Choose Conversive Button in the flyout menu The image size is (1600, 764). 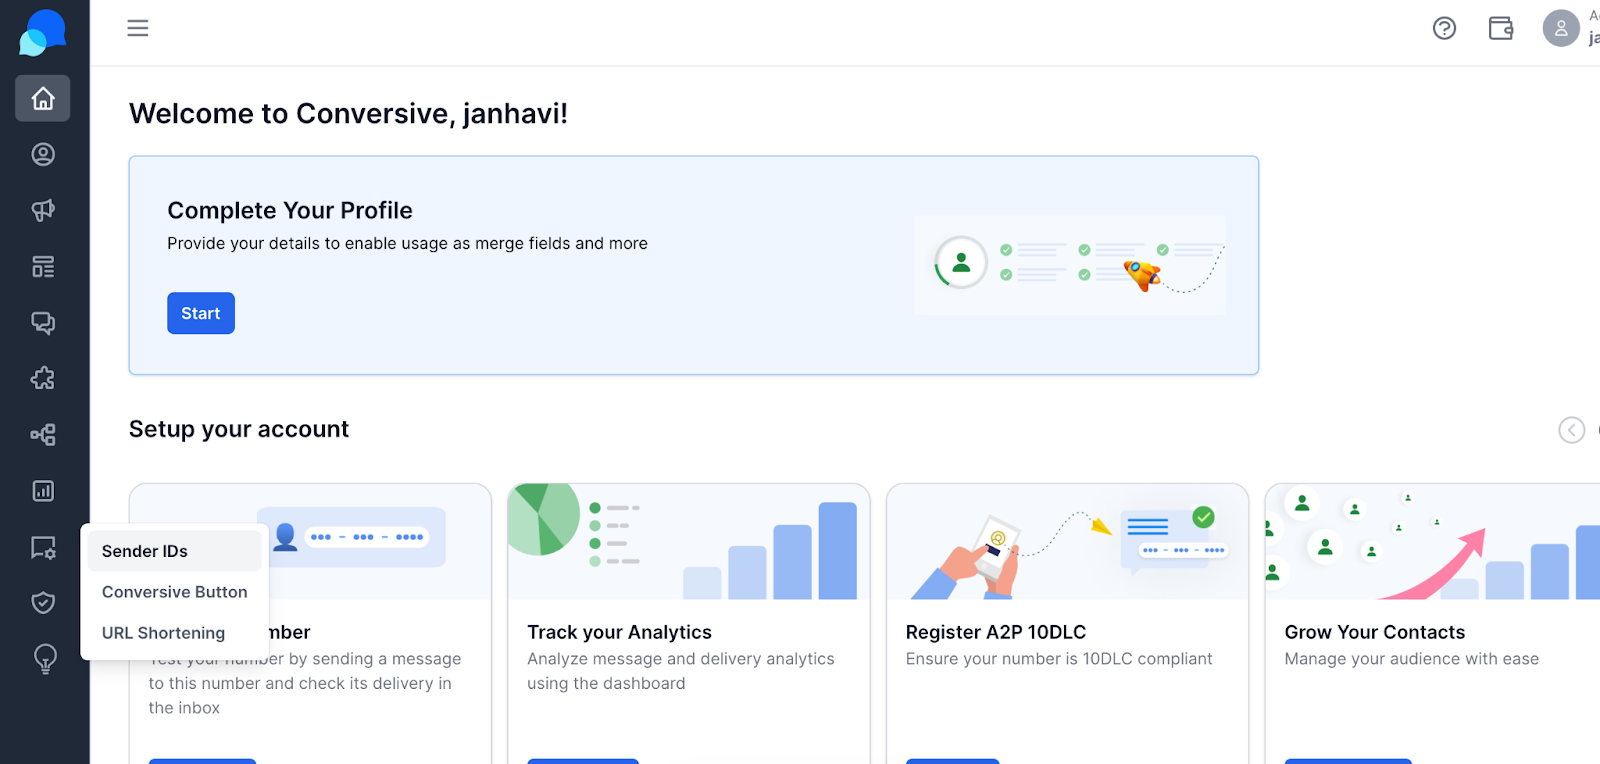click(x=175, y=592)
